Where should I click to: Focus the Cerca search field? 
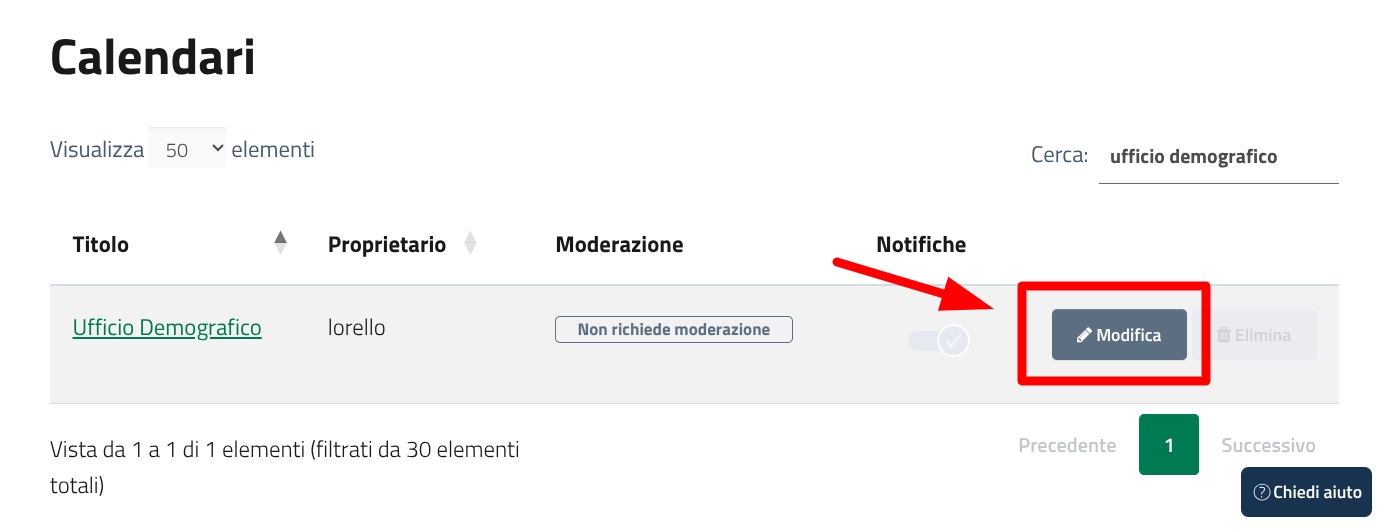(1217, 157)
